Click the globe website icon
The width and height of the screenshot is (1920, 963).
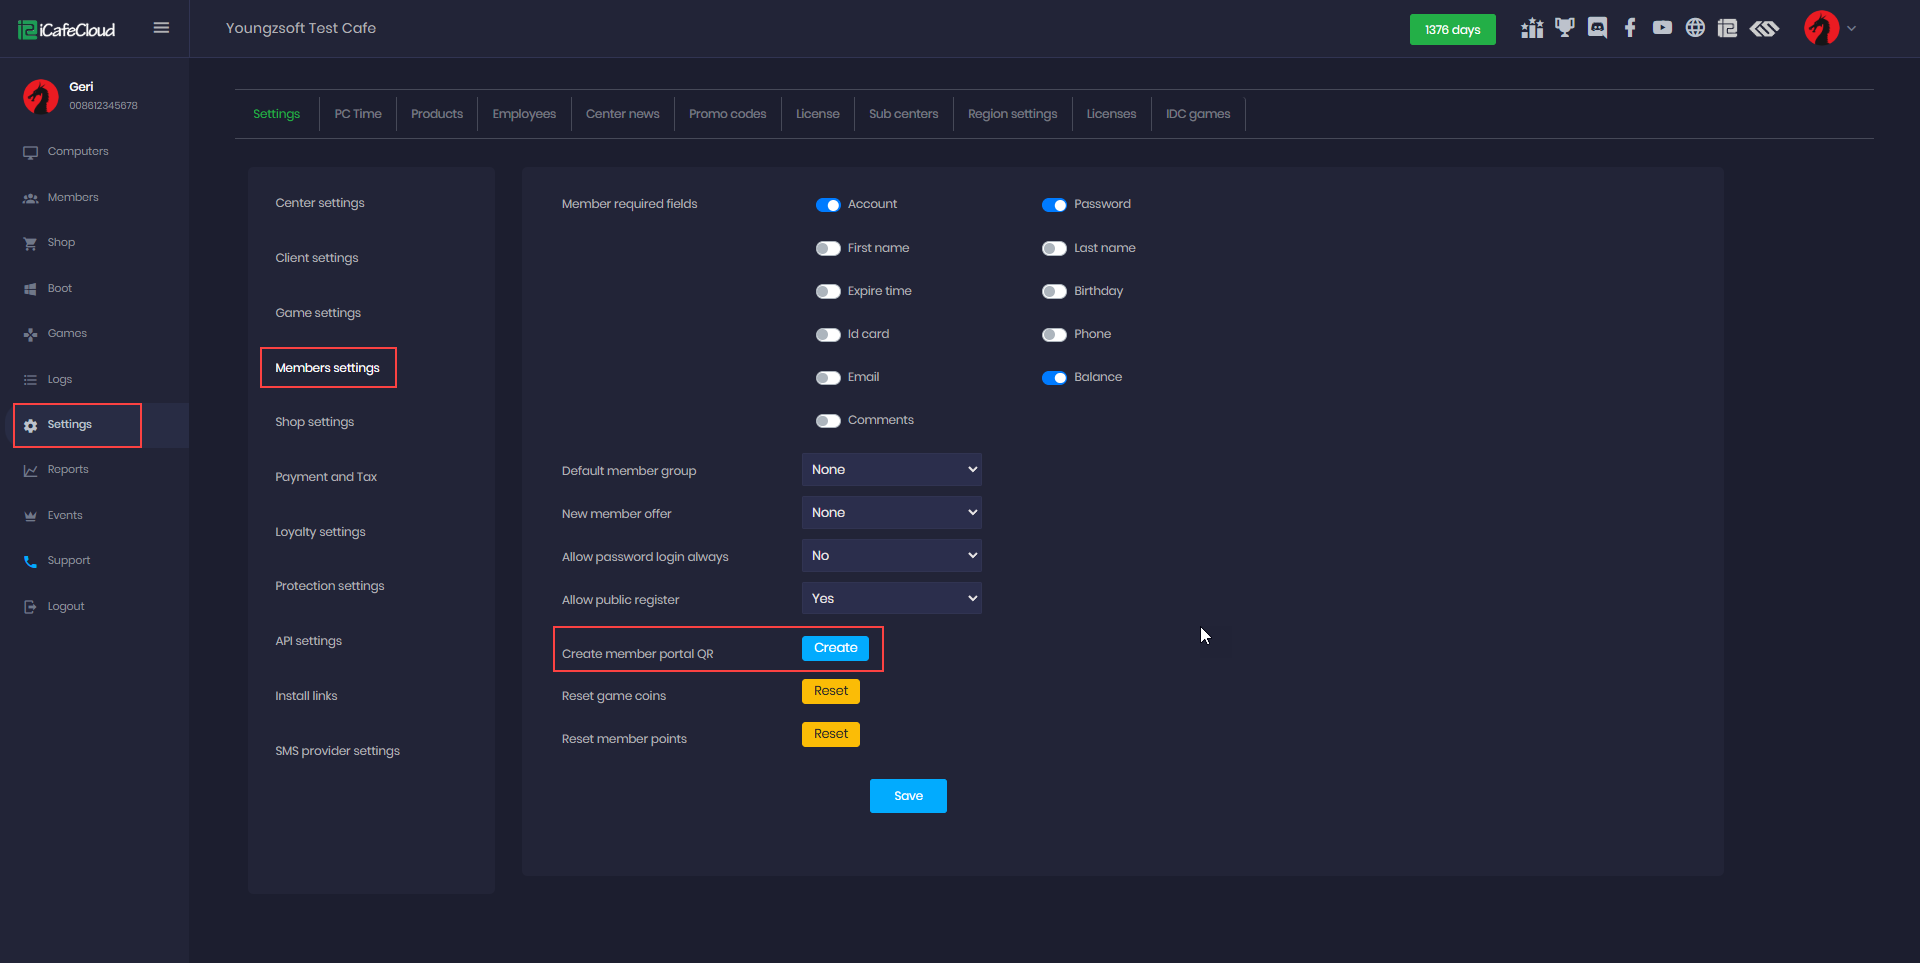click(1695, 28)
